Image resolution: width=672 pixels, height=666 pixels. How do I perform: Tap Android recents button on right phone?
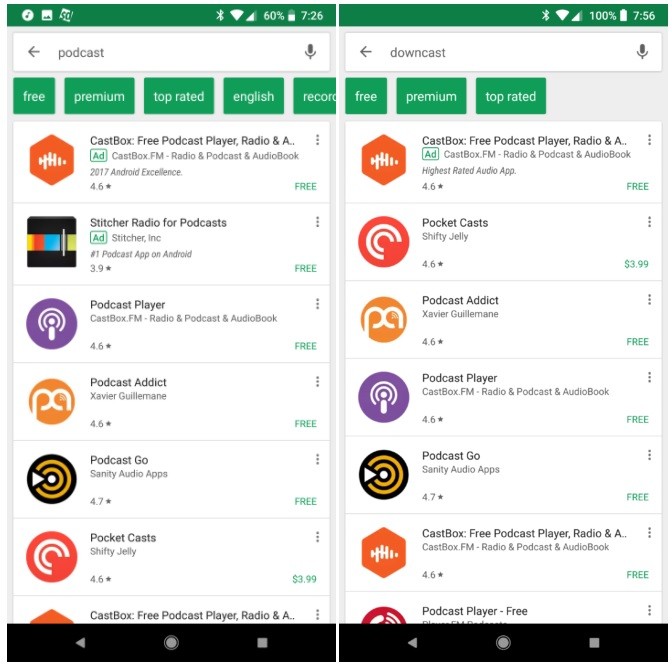point(594,642)
